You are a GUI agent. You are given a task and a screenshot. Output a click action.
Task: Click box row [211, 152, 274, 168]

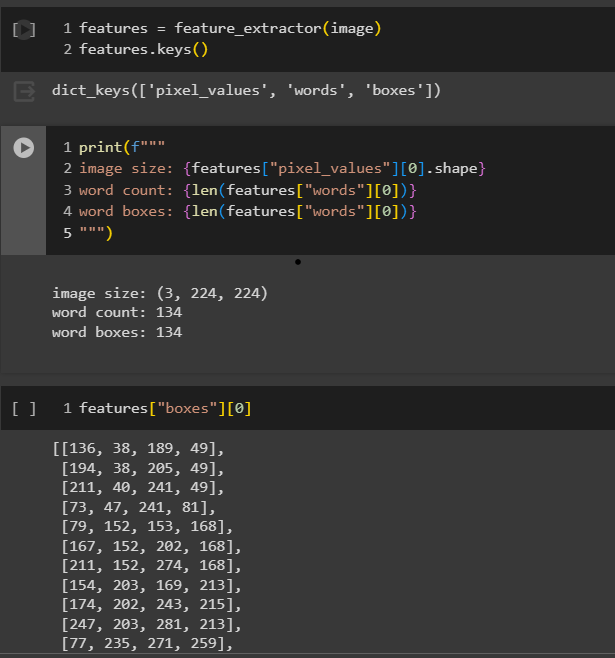coord(151,566)
